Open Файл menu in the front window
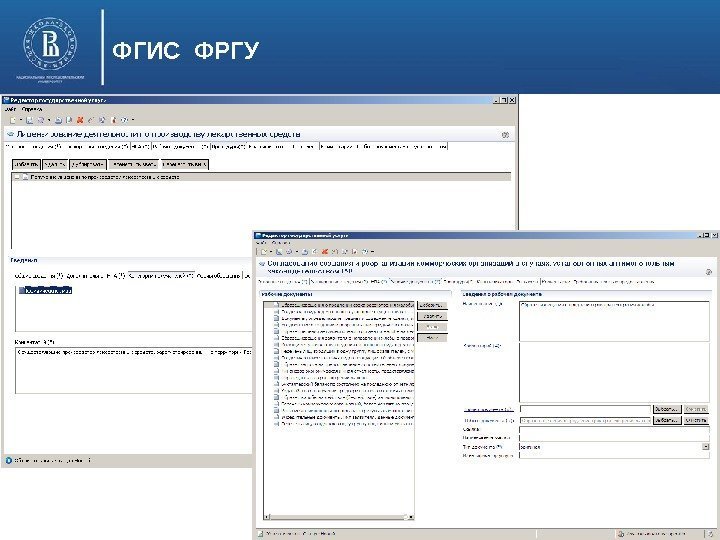Viewport: 720px width, 540px height. click(261, 242)
